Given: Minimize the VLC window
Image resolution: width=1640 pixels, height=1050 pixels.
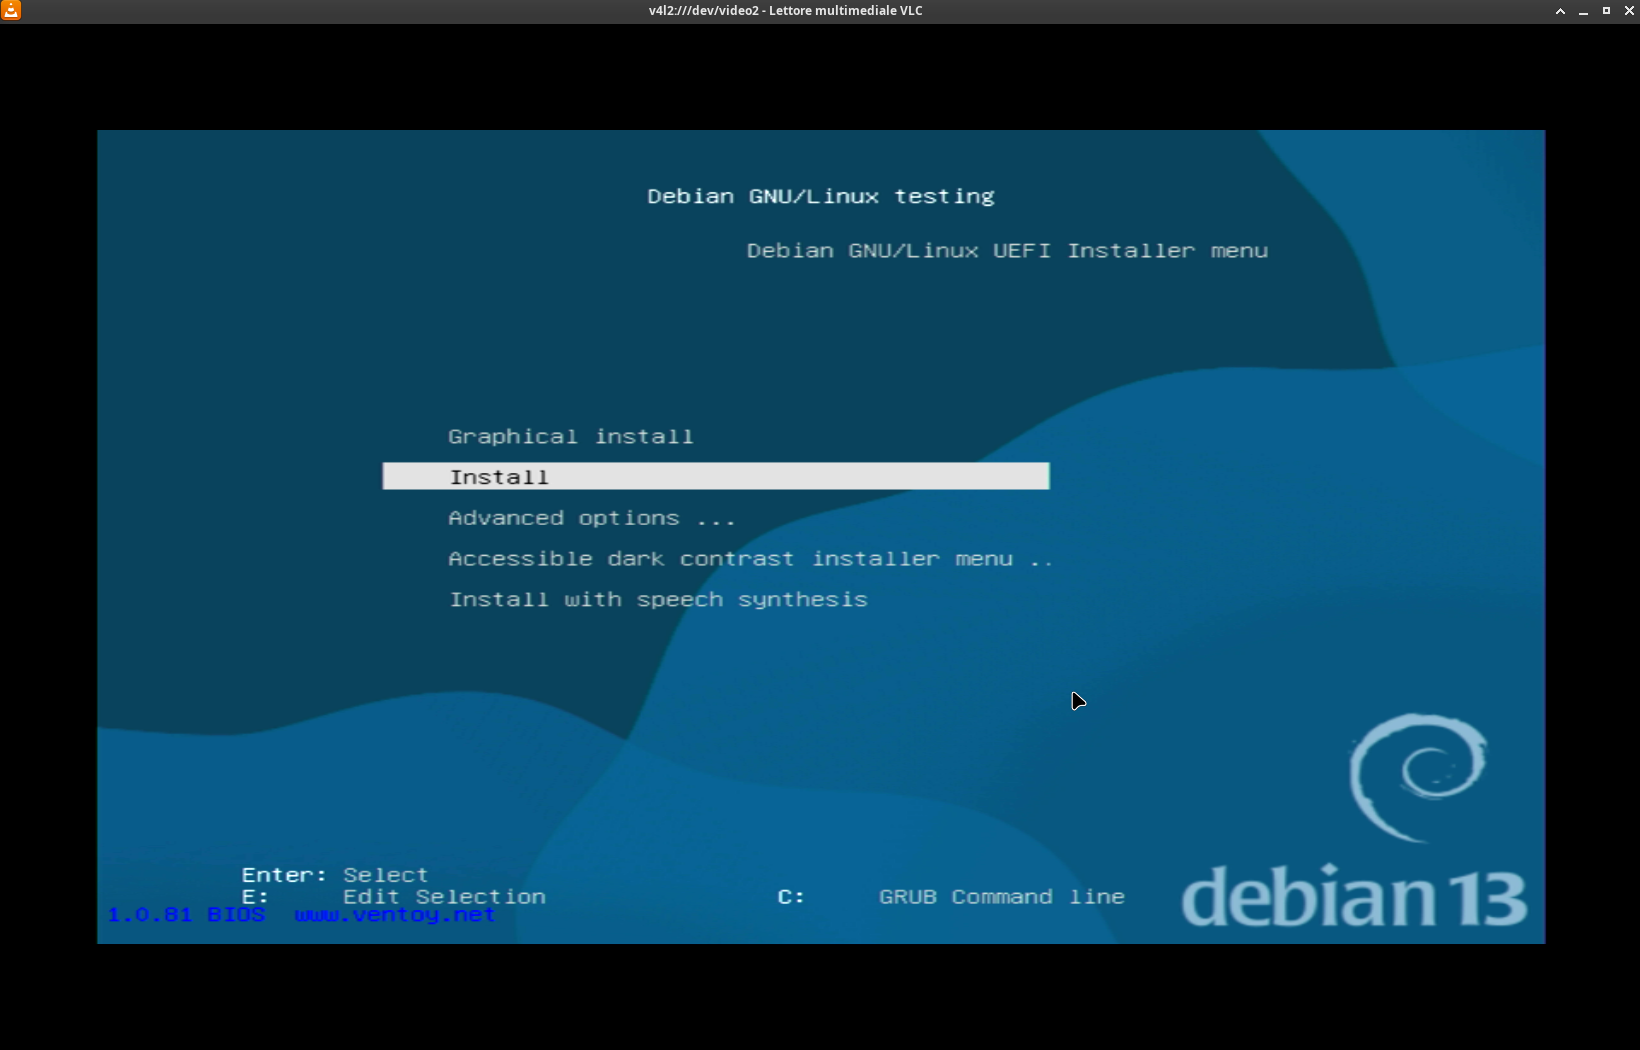Looking at the screenshot, I should pos(1583,11).
